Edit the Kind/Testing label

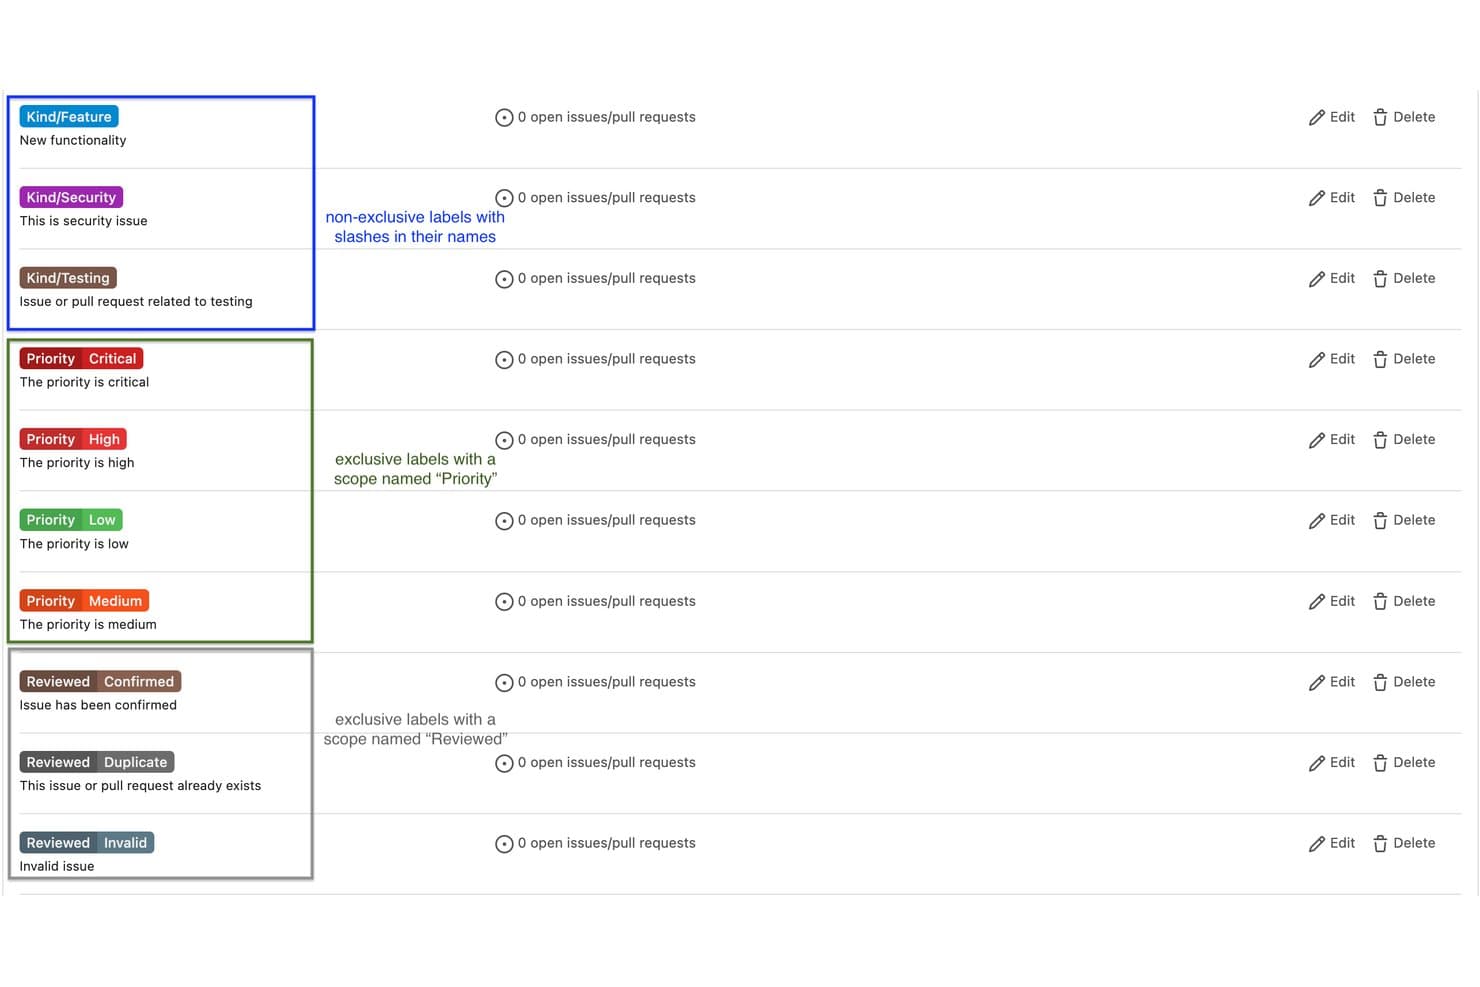1331,279
